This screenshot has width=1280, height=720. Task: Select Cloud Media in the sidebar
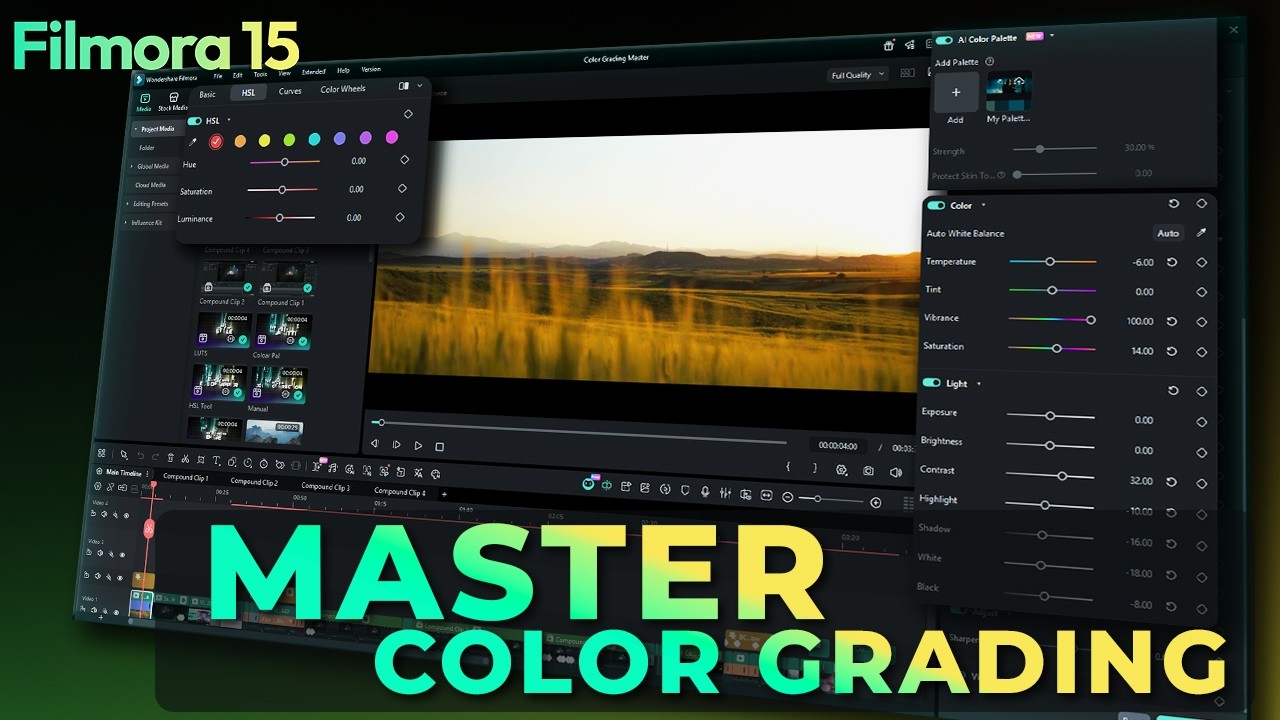click(x=150, y=185)
